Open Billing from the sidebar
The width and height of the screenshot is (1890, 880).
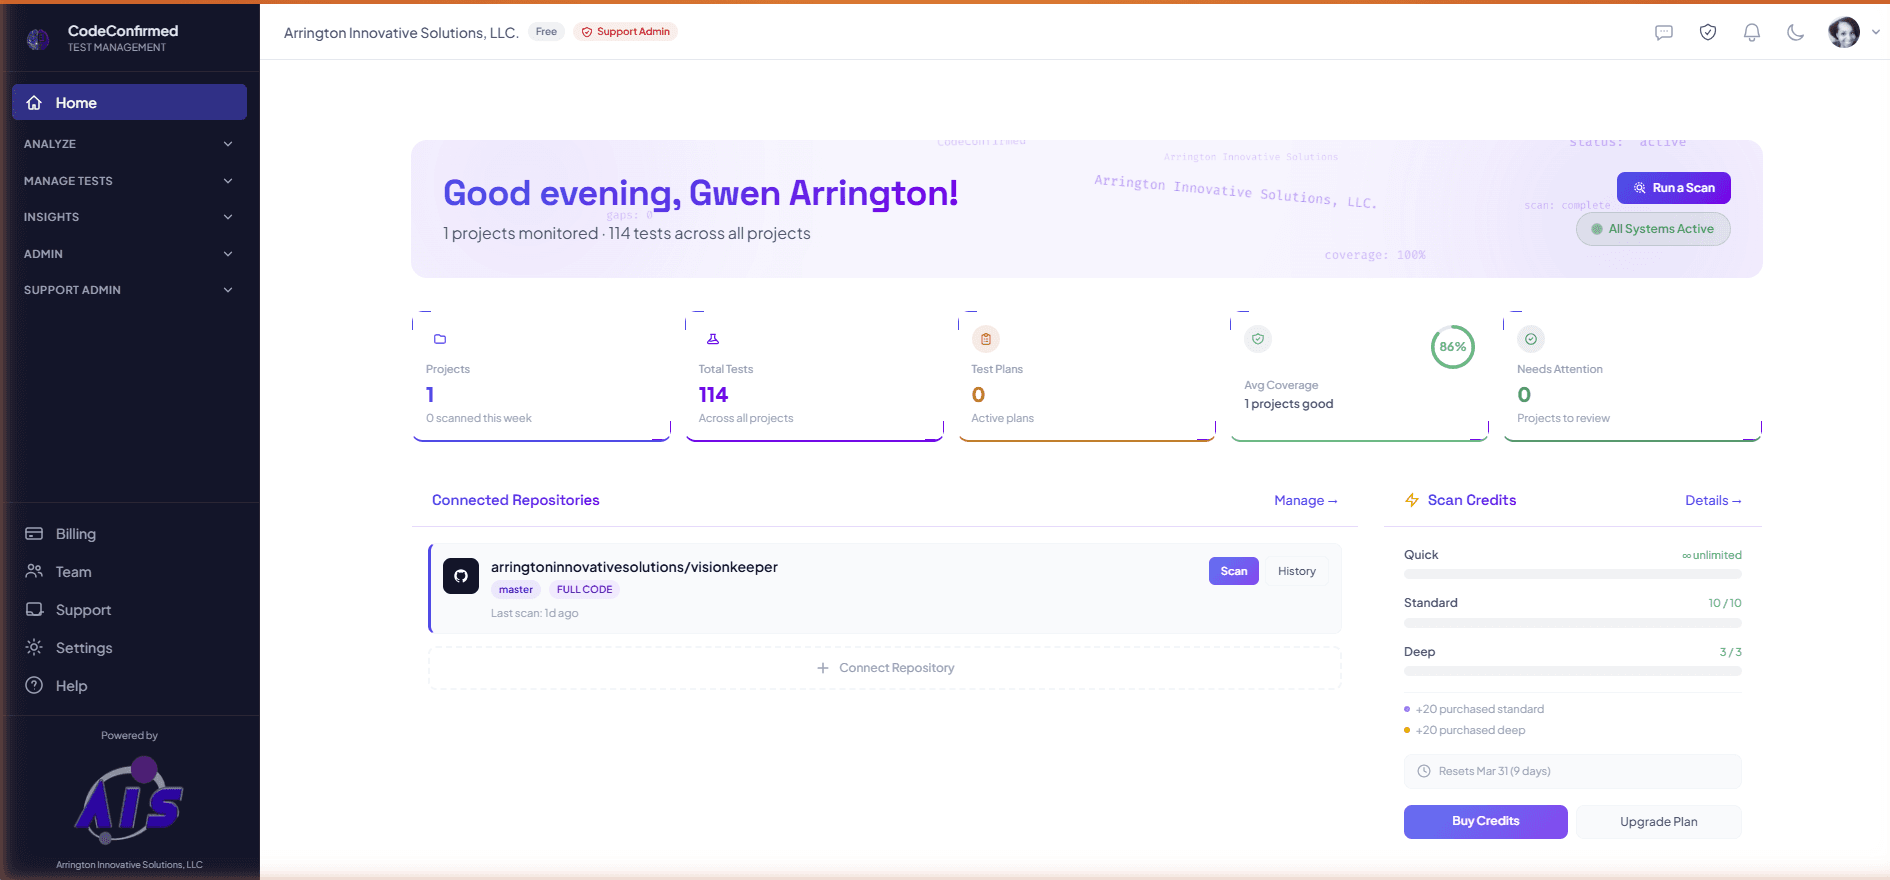[129, 534]
